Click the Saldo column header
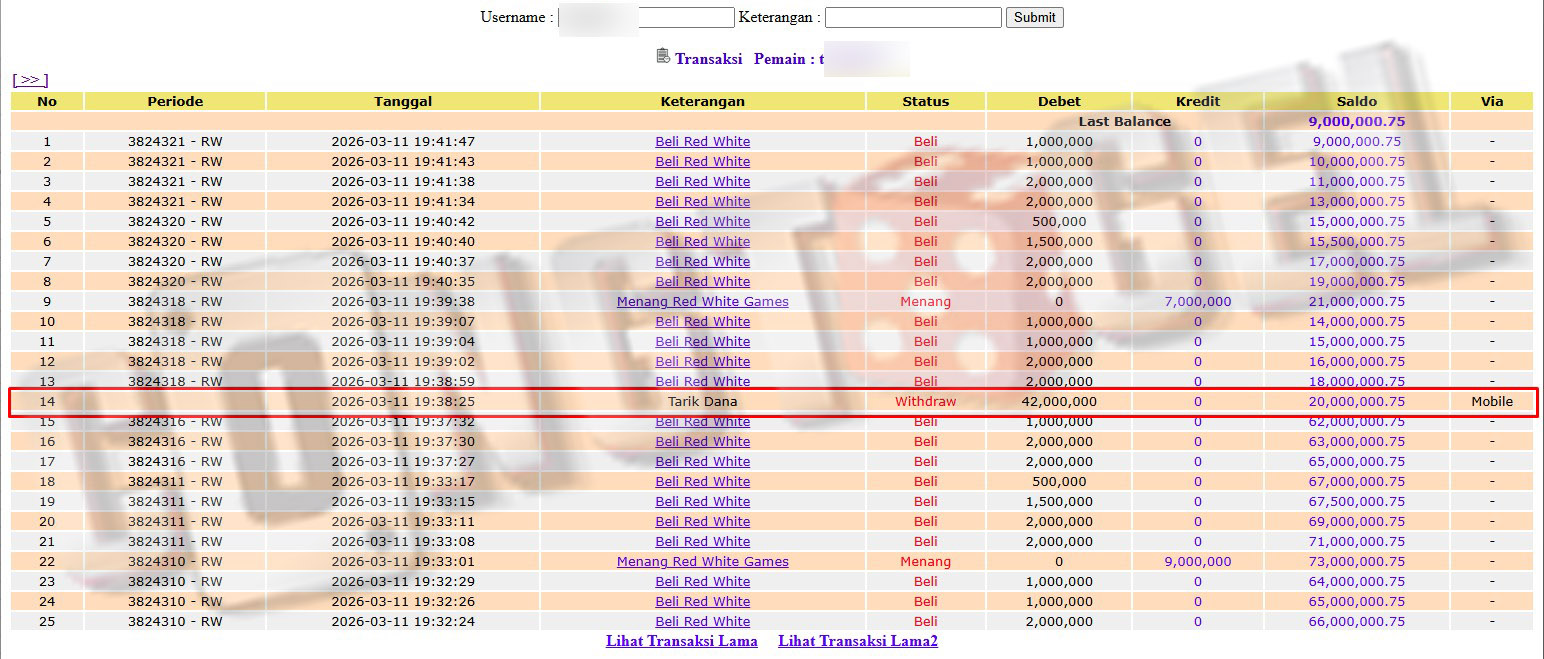Screen dimensions: 1544x659 click(x=1356, y=101)
